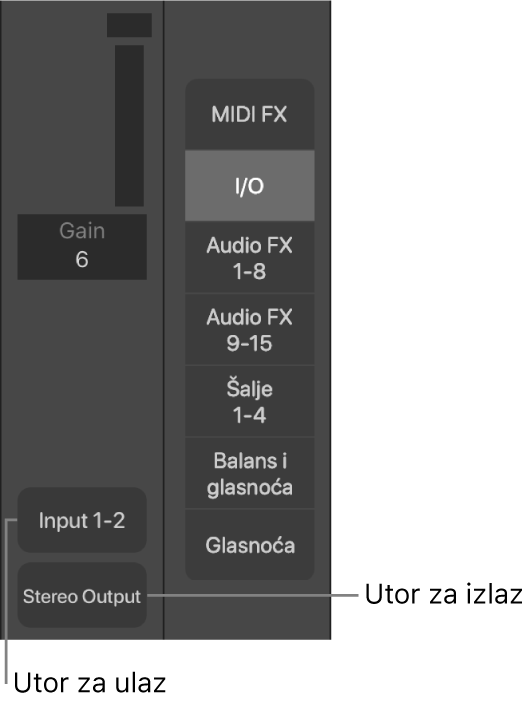Click the Utor za ulaz callout label

pos(90,683)
